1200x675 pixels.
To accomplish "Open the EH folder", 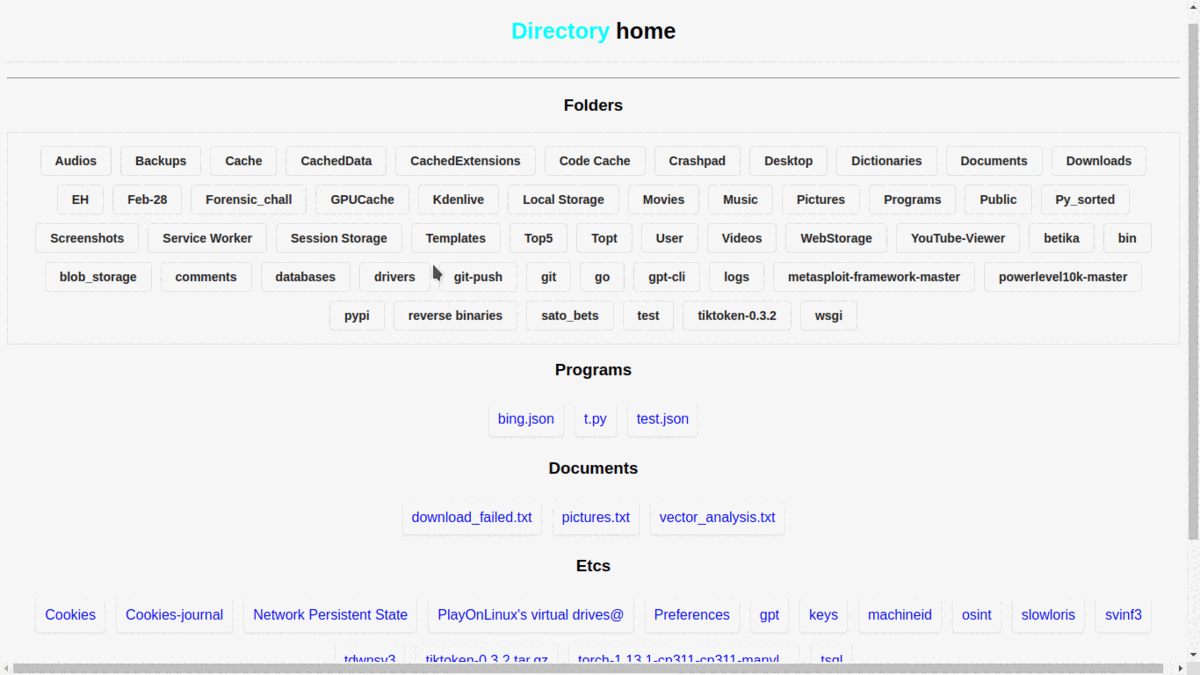I will (x=80, y=200).
